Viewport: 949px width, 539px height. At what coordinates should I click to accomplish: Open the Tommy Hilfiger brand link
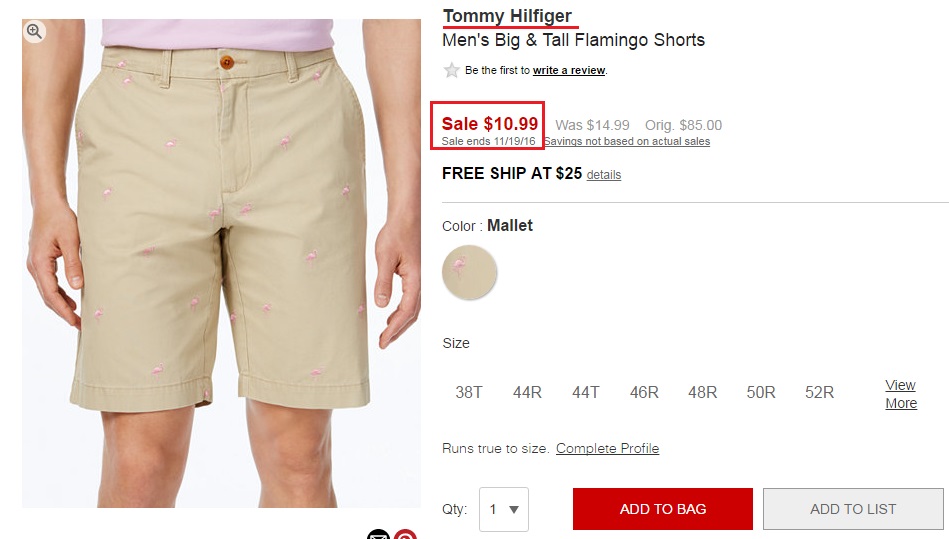point(507,16)
